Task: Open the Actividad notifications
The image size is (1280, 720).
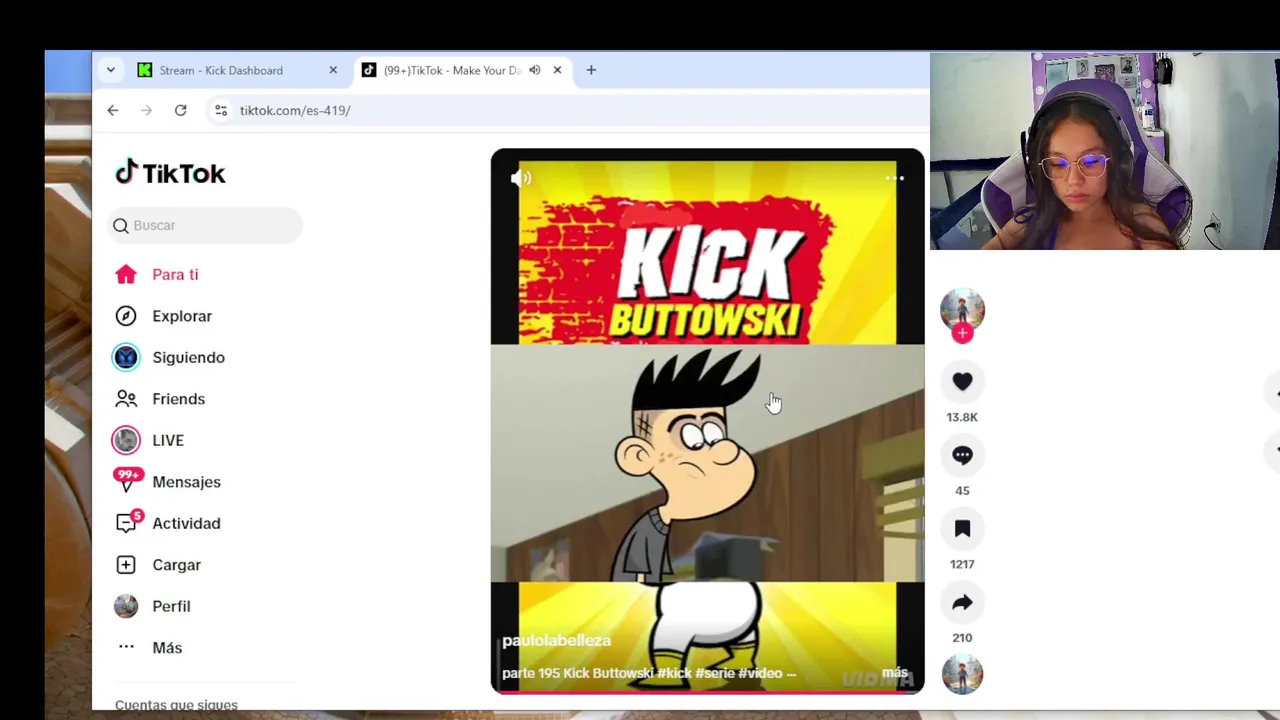Action: [167, 523]
